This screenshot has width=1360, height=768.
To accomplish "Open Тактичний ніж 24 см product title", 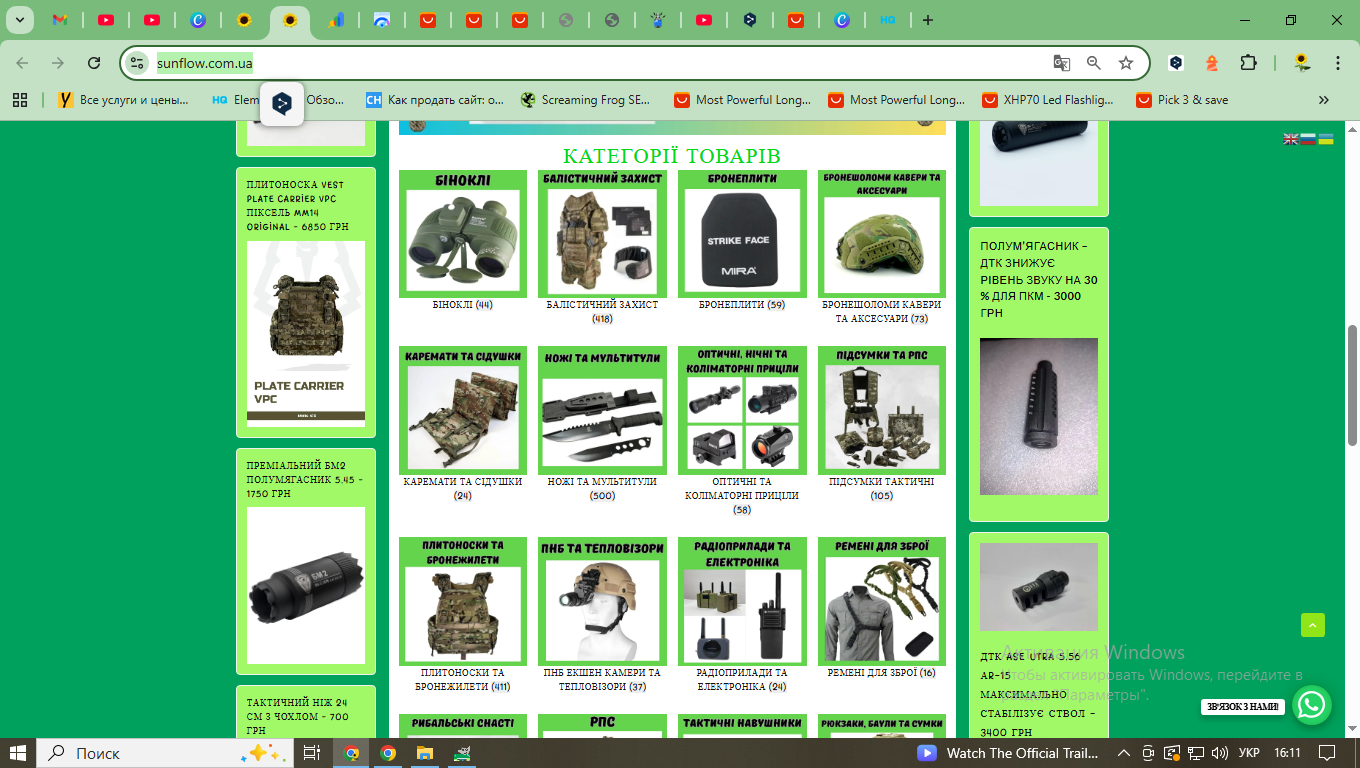I will 298,716.
